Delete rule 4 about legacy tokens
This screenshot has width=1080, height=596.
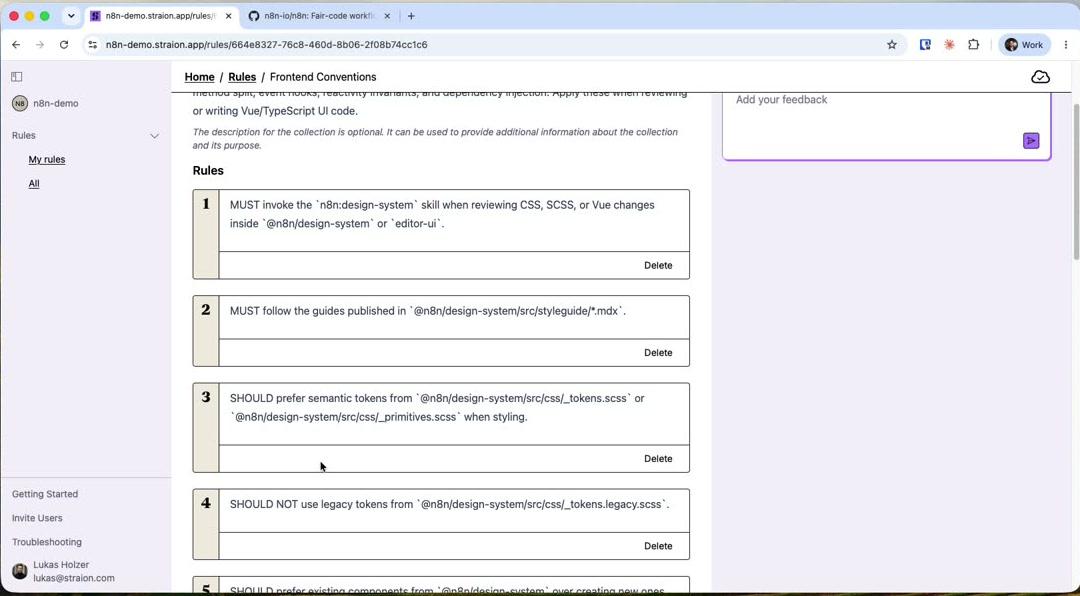pos(658,546)
